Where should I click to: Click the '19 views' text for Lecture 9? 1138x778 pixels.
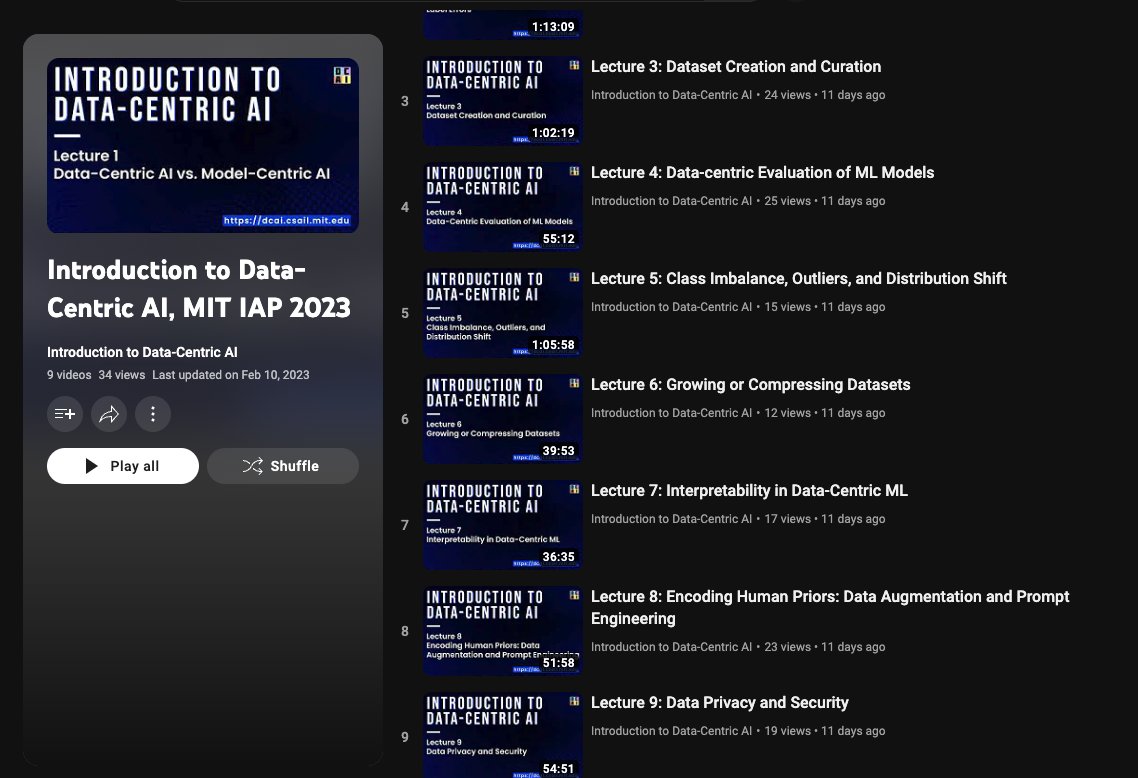787,732
